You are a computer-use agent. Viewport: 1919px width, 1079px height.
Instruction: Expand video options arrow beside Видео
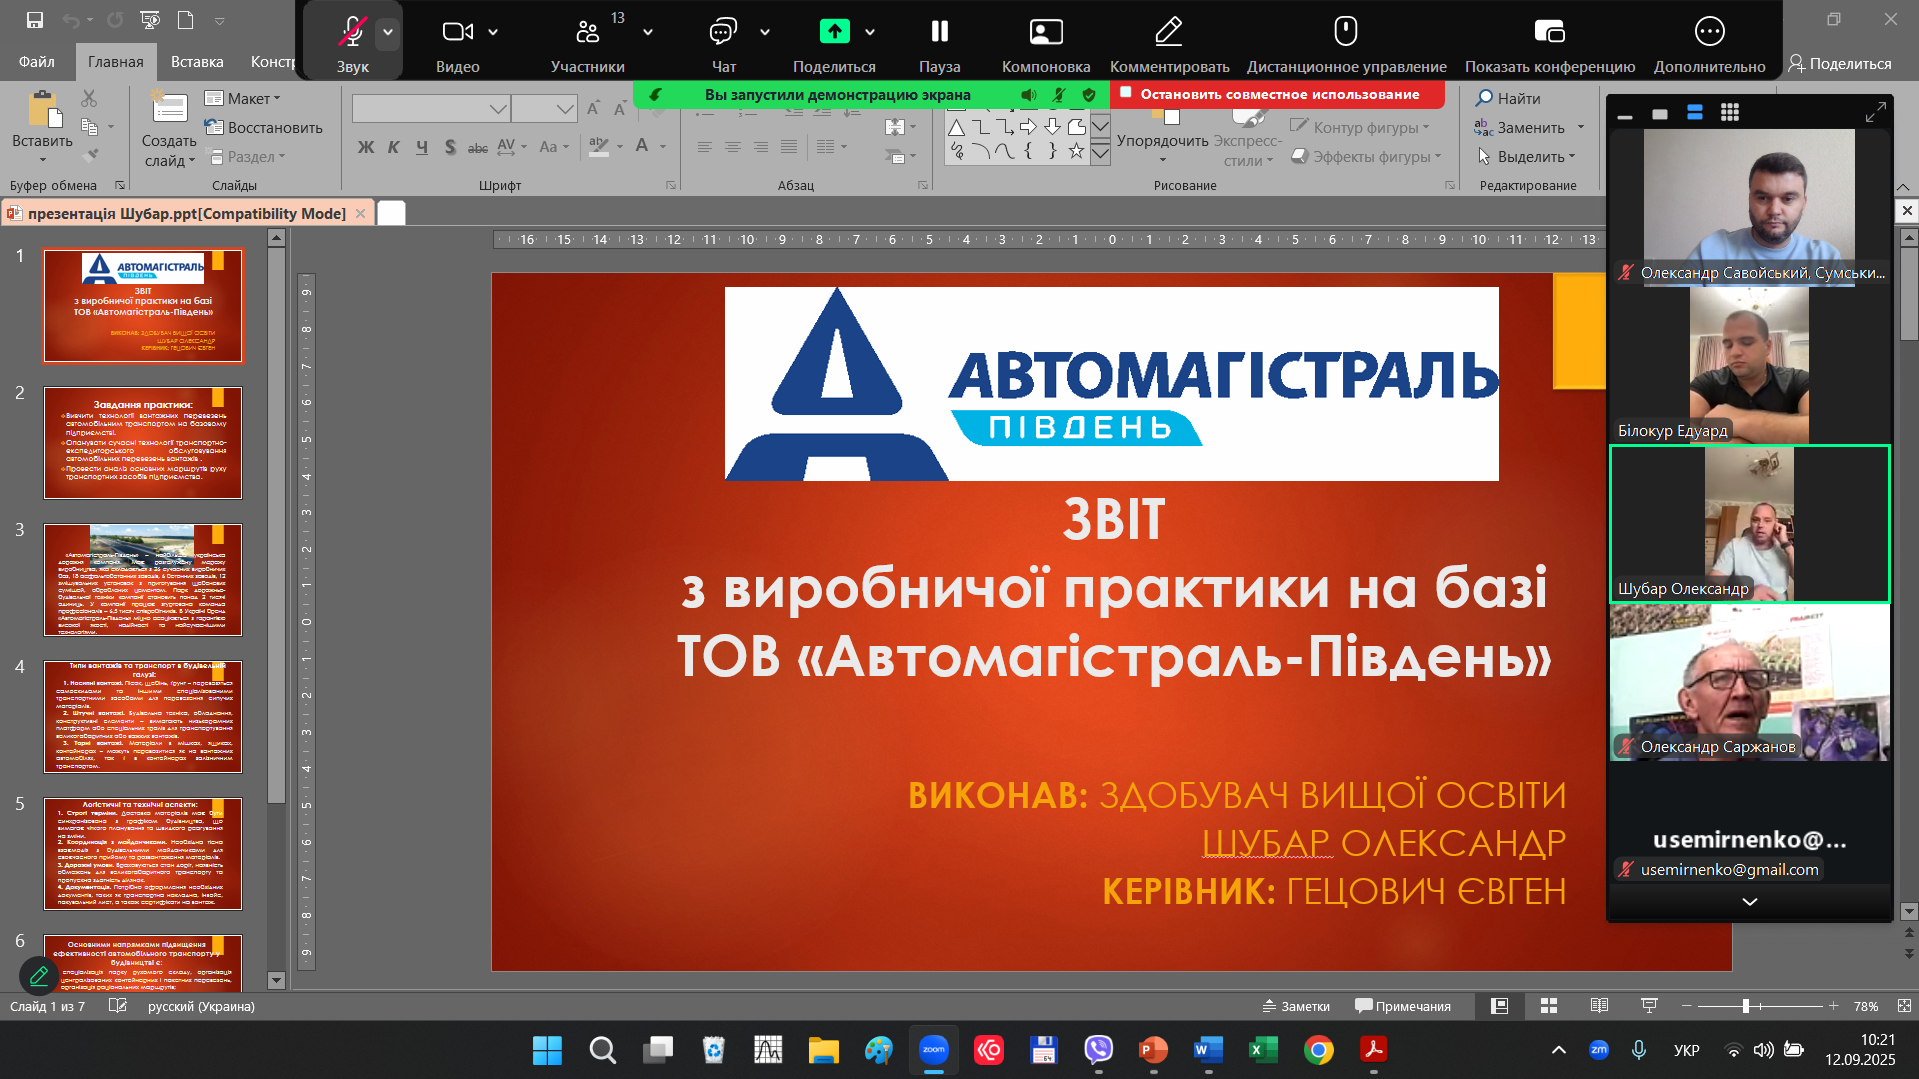[494, 33]
